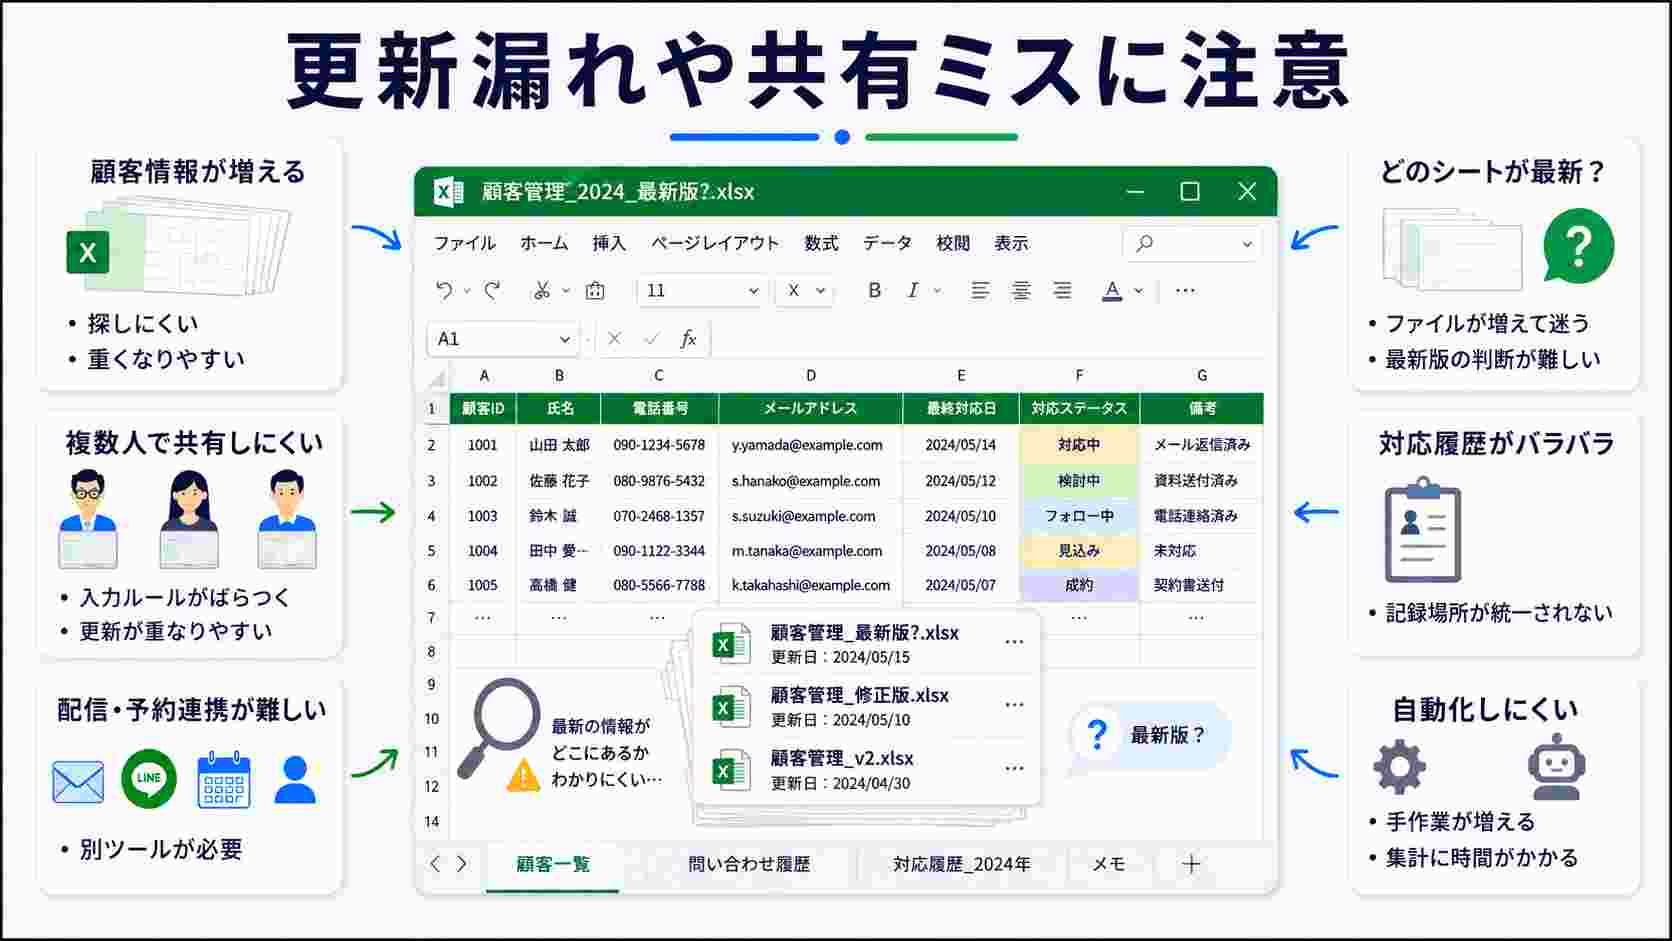This screenshot has height=941, width=1672.
Task: Open the 表示 tab
Action: point(1011,243)
